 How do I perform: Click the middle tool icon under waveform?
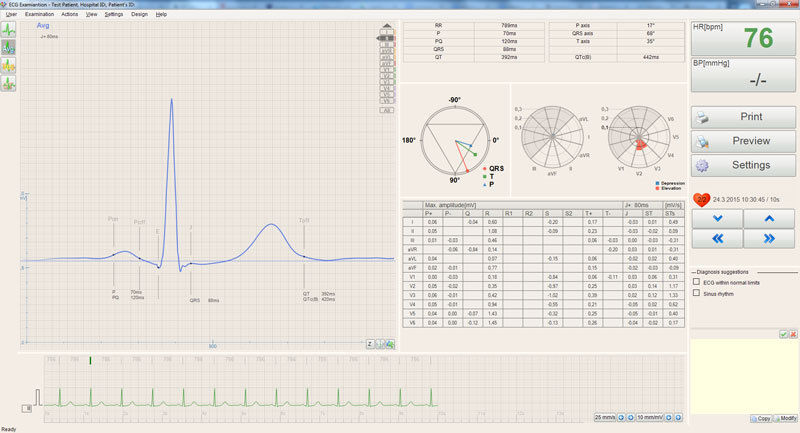coord(380,344)
